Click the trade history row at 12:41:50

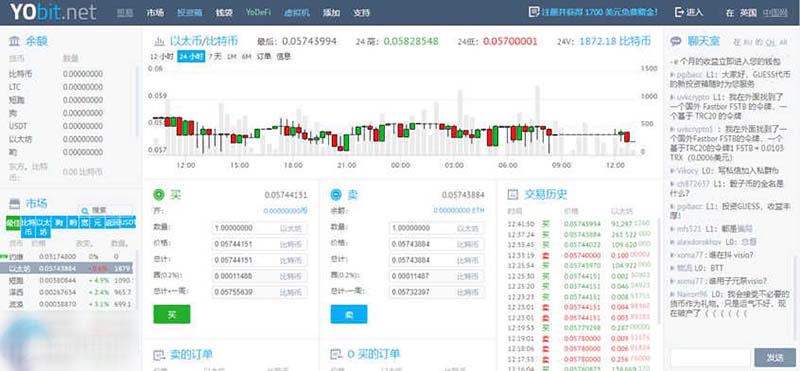tap(579, 224)
